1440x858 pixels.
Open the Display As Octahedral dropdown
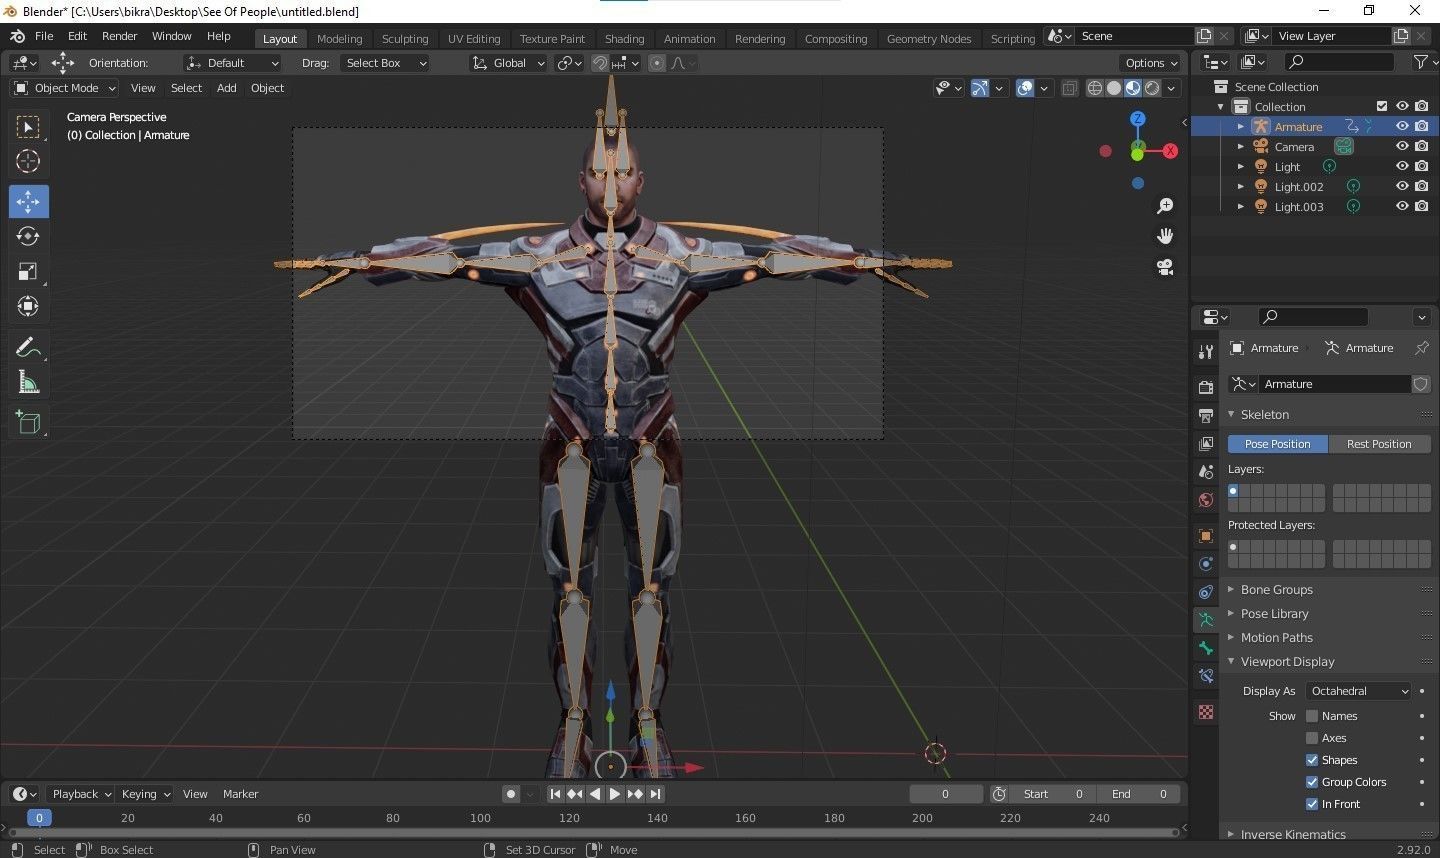click(1359, 691)
